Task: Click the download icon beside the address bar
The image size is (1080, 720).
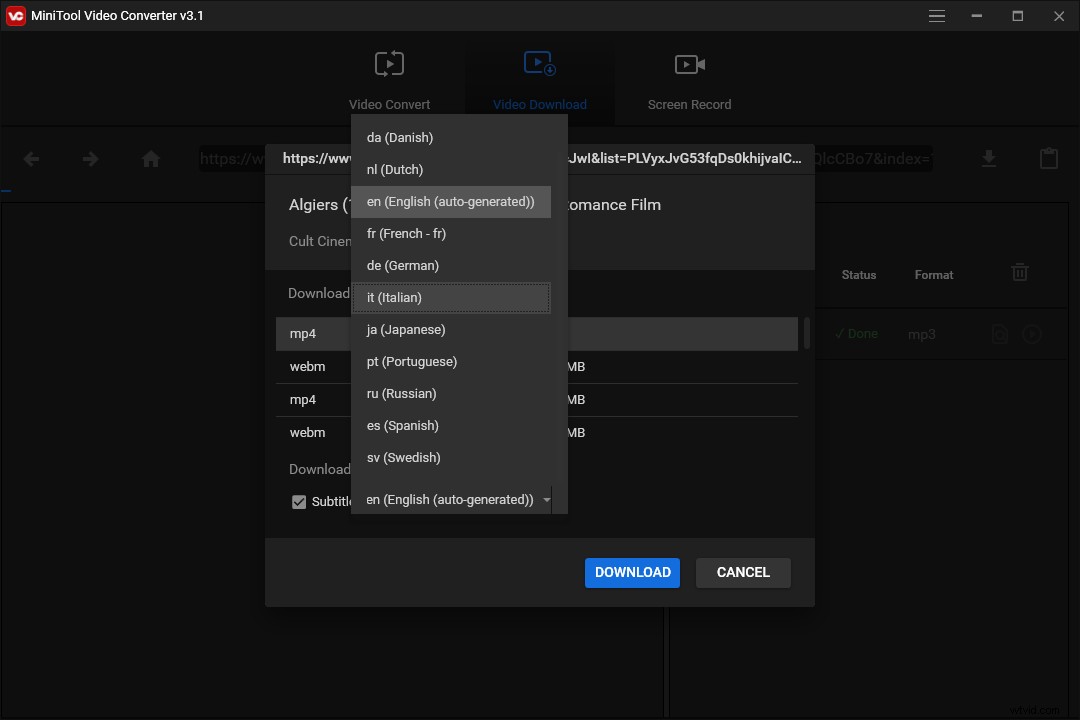Action: tap(989, 157)
